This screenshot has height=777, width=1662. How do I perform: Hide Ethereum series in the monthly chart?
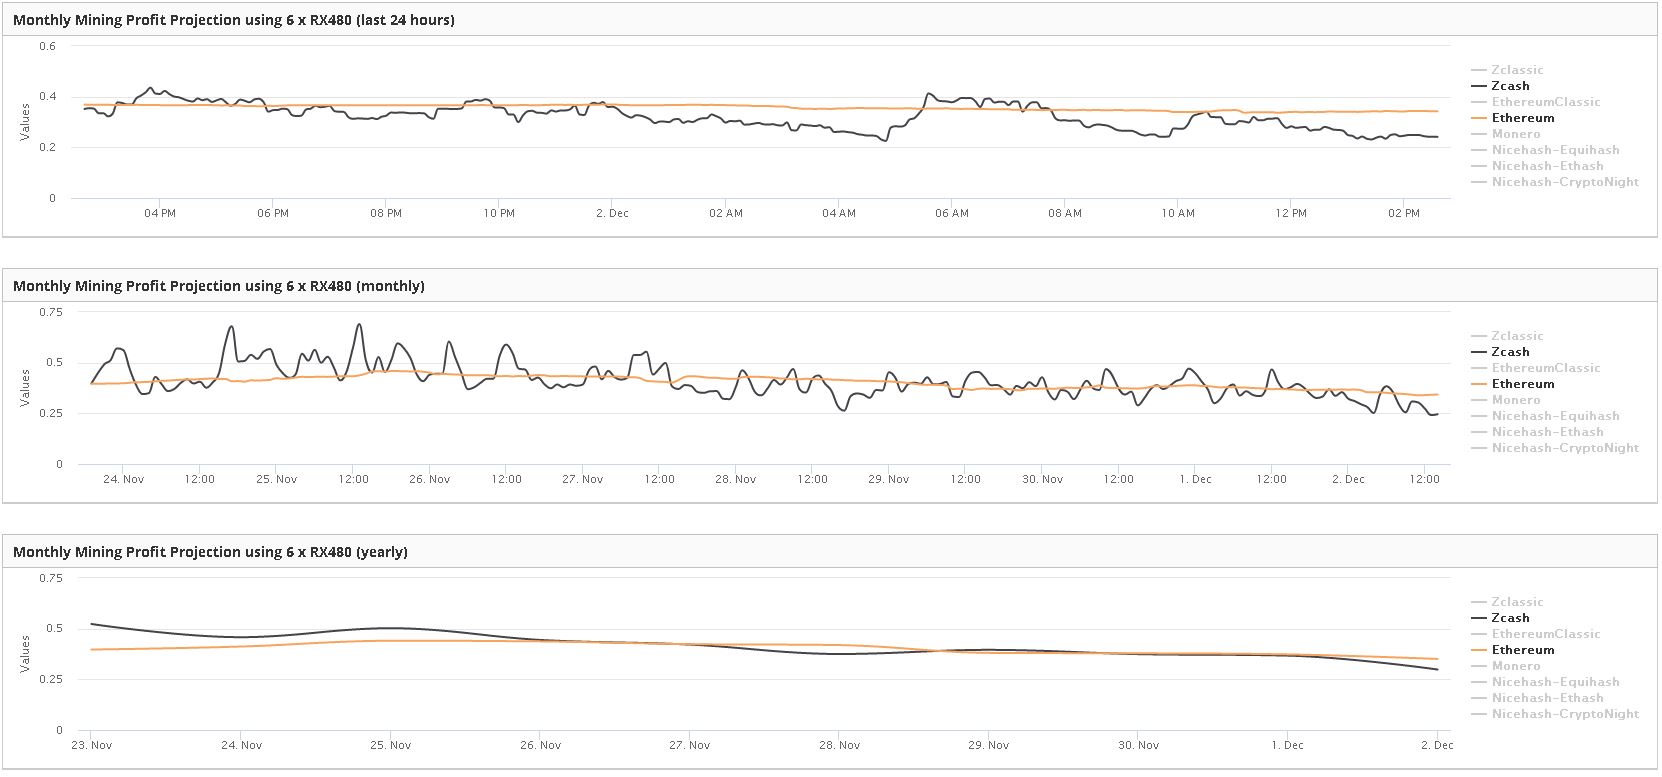(x=1513, y=384)
